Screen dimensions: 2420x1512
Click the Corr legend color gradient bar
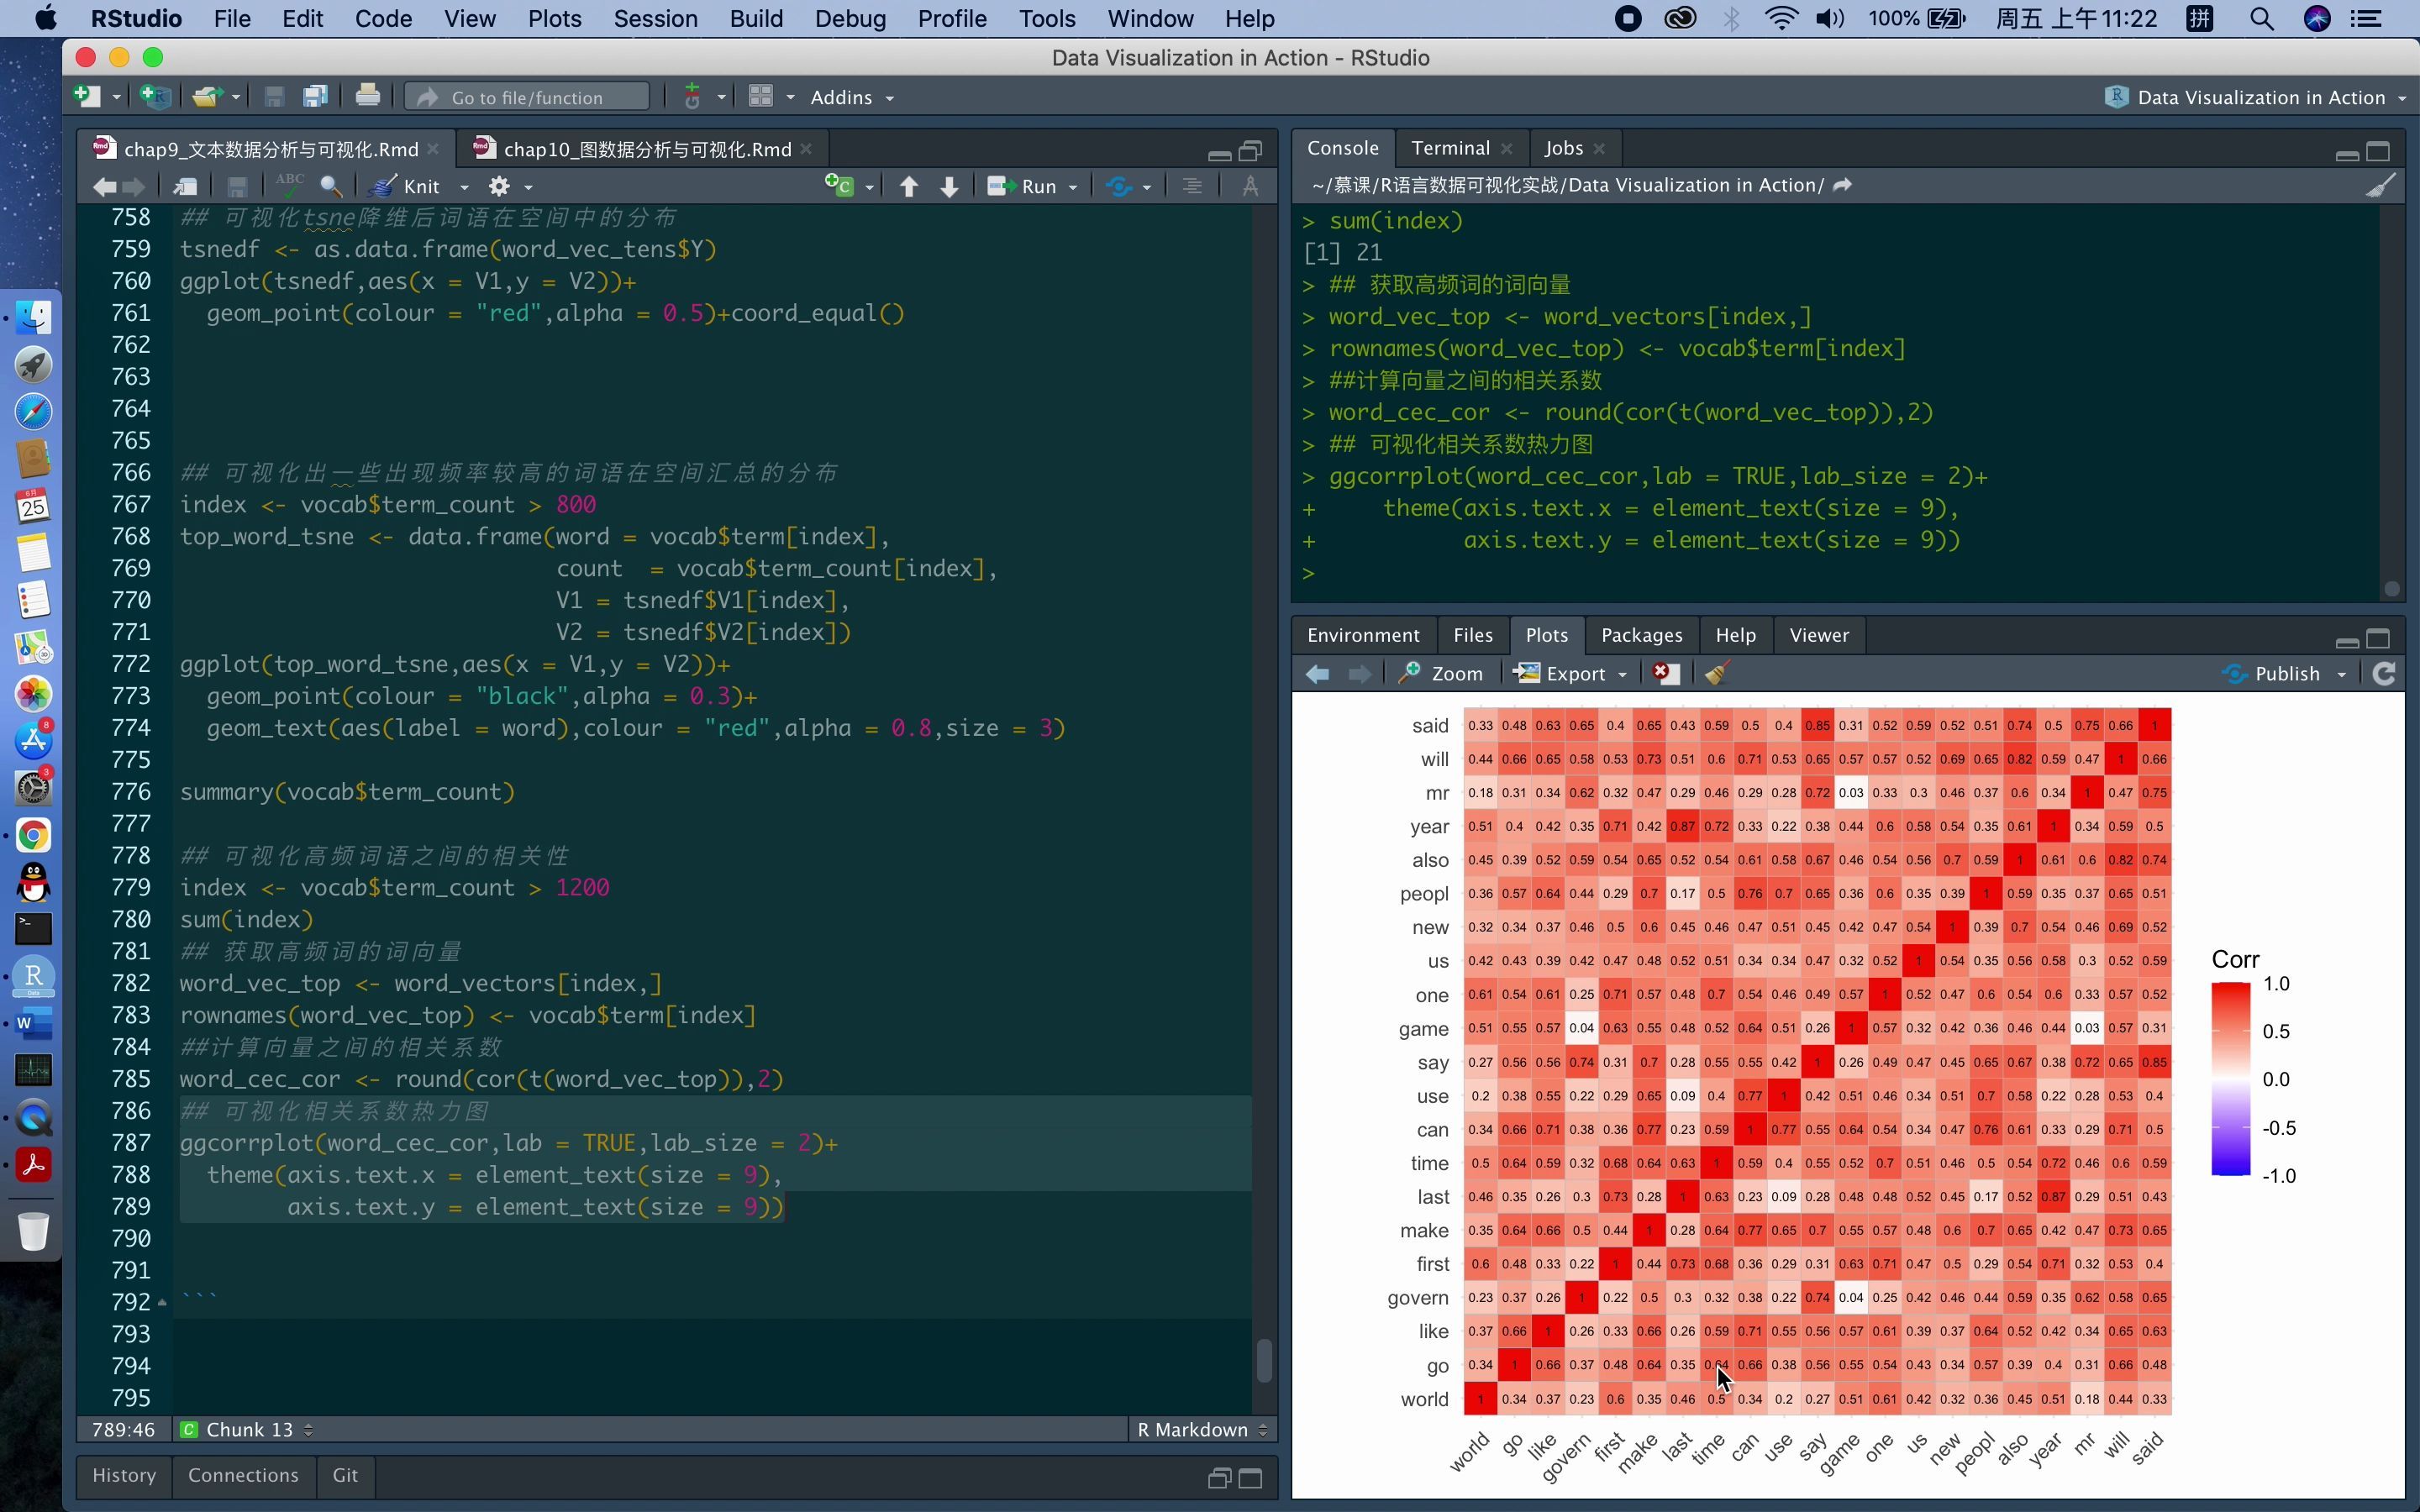(2230, 1079)
